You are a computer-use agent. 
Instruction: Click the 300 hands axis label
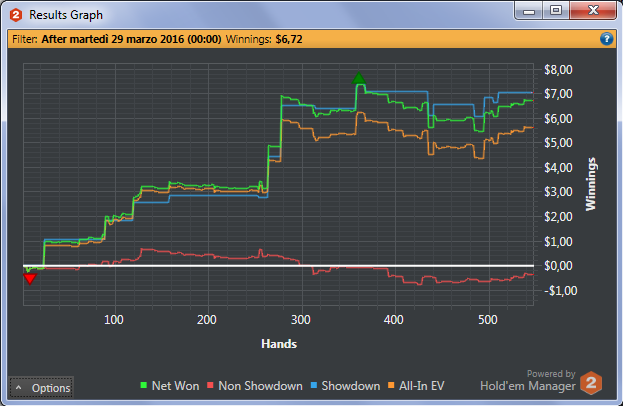click(300, 320)
